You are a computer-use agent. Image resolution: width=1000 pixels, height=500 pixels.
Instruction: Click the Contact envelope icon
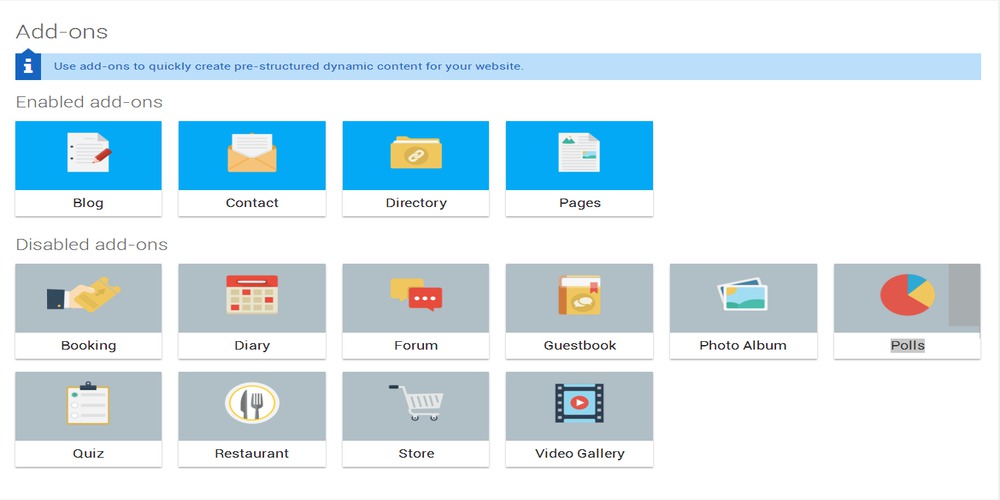point(252,153)
